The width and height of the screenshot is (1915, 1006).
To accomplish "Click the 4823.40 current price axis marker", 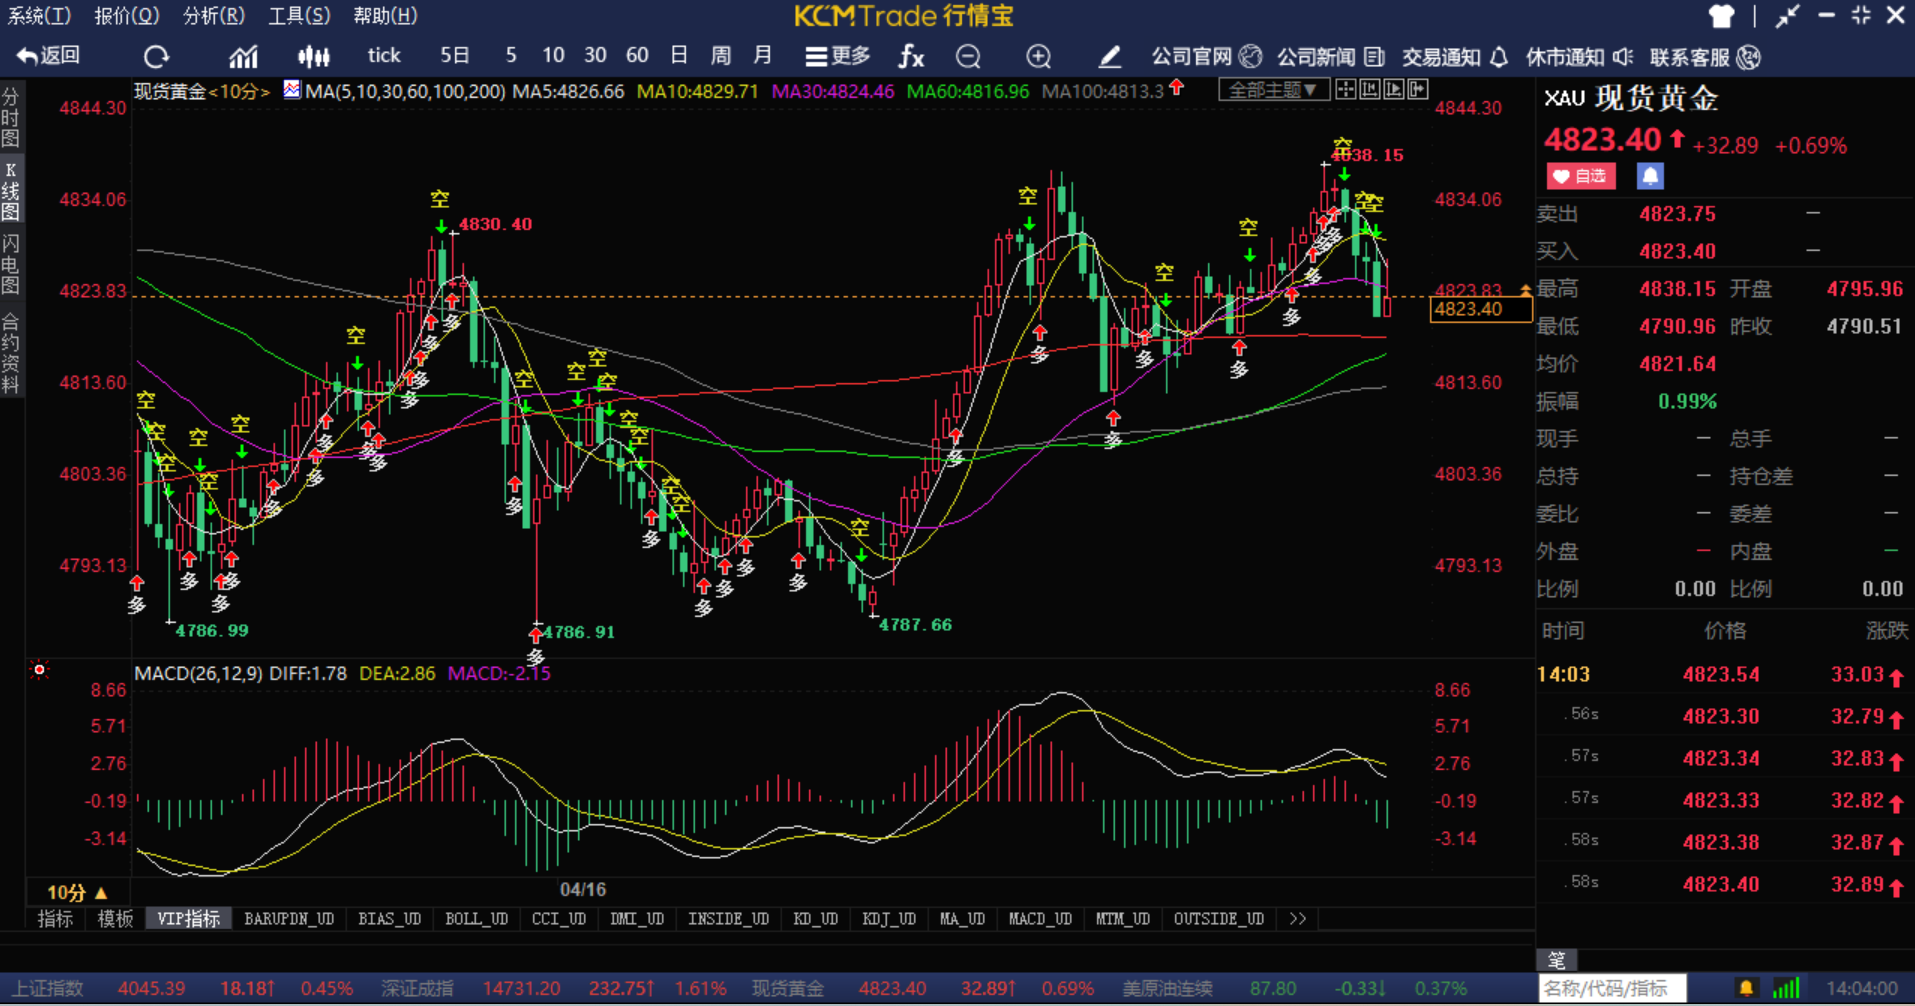I will (x=1481, y=309).
